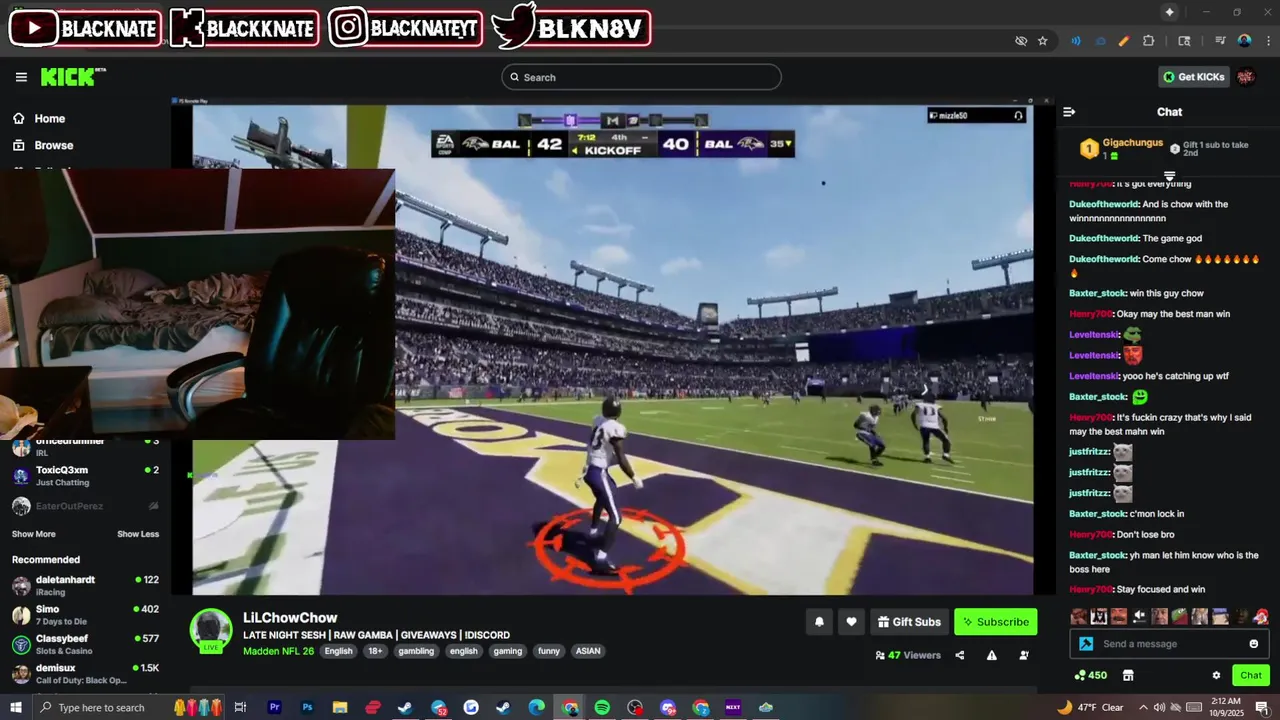Open the Windows Start menu
This screenshot has width=1280, height=720.
click(15, 707)
